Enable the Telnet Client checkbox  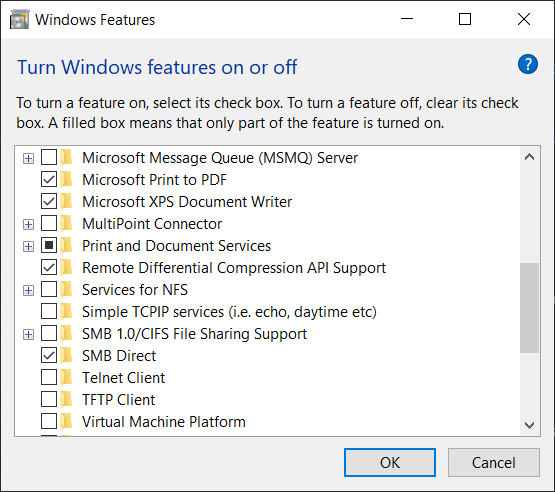point(49,377)
